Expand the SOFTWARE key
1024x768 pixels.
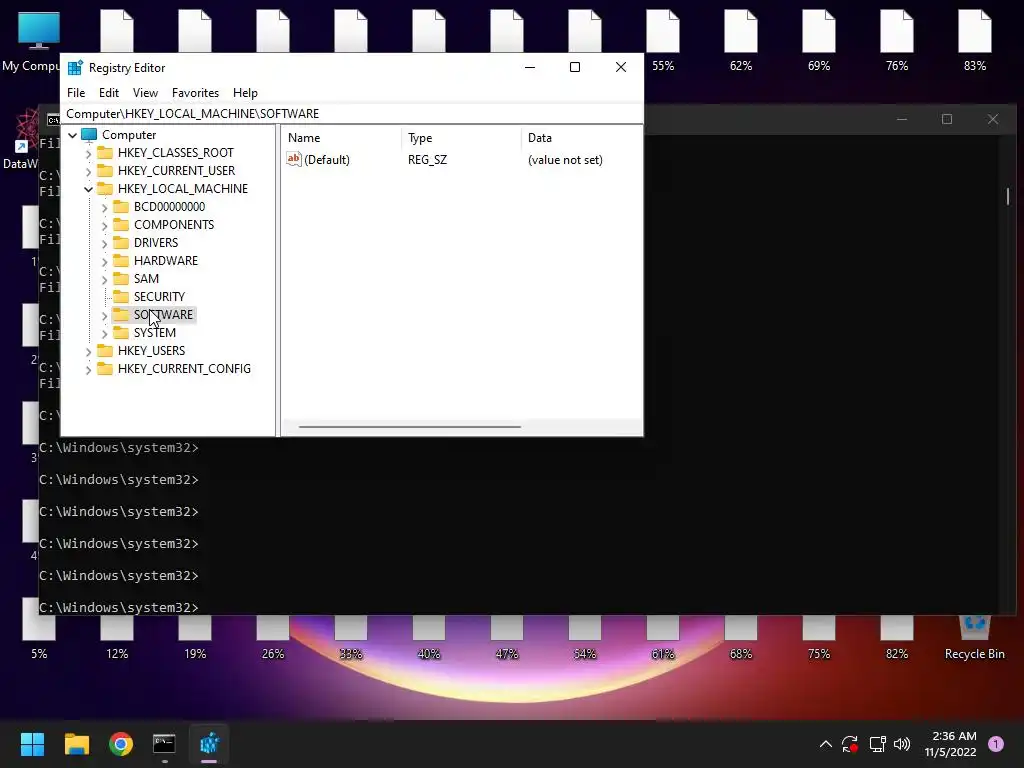[104, 315]
